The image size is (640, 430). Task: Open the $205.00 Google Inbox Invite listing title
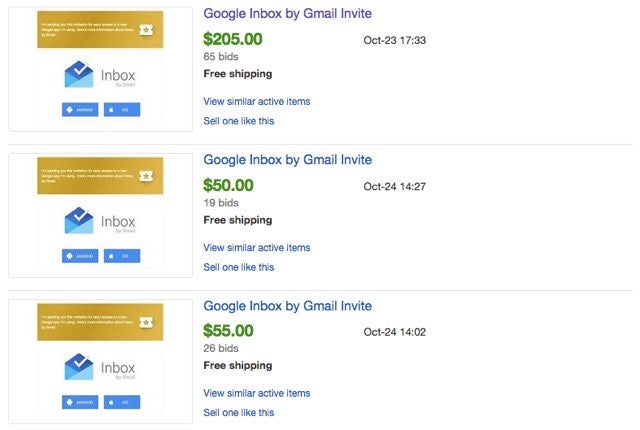(287, 13)
